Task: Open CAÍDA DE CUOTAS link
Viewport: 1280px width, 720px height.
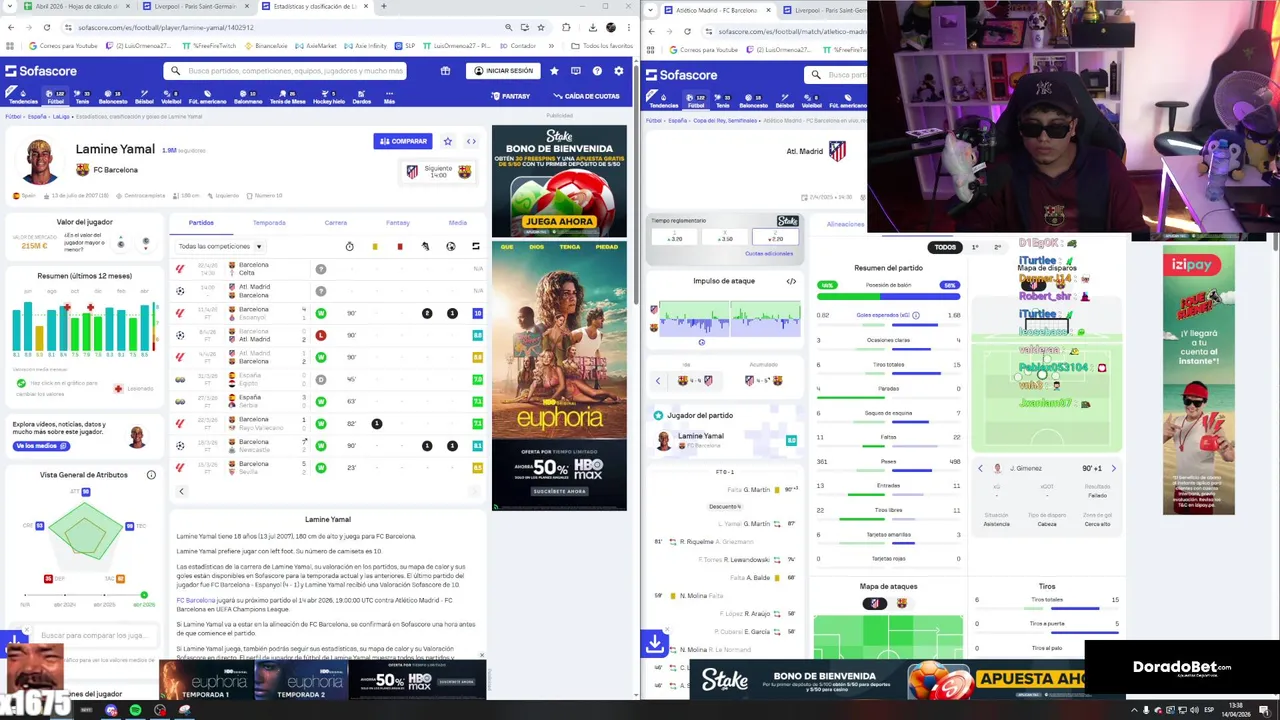Action: click(x=586, y=96)
